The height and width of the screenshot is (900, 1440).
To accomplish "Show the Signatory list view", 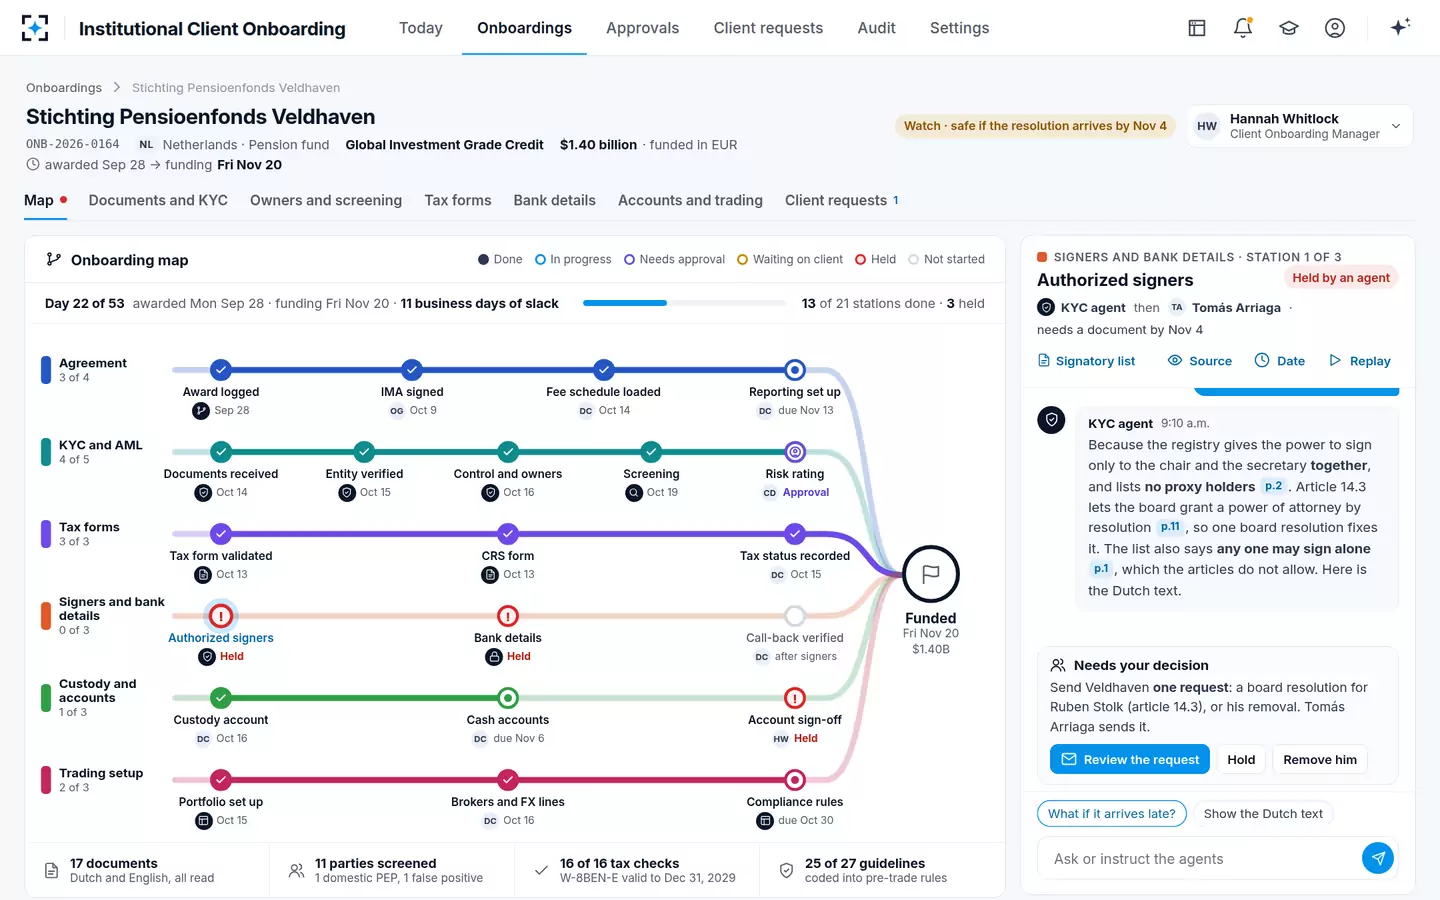I will pyautogui.click(x=1086, y=361).
